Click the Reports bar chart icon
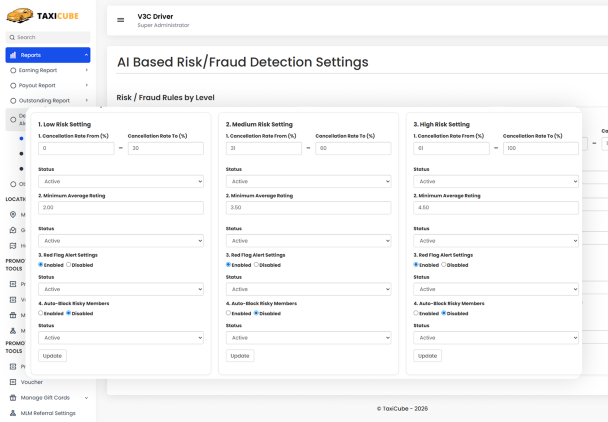The height and width of the screenshot is (422, 608). click(13, 55)
